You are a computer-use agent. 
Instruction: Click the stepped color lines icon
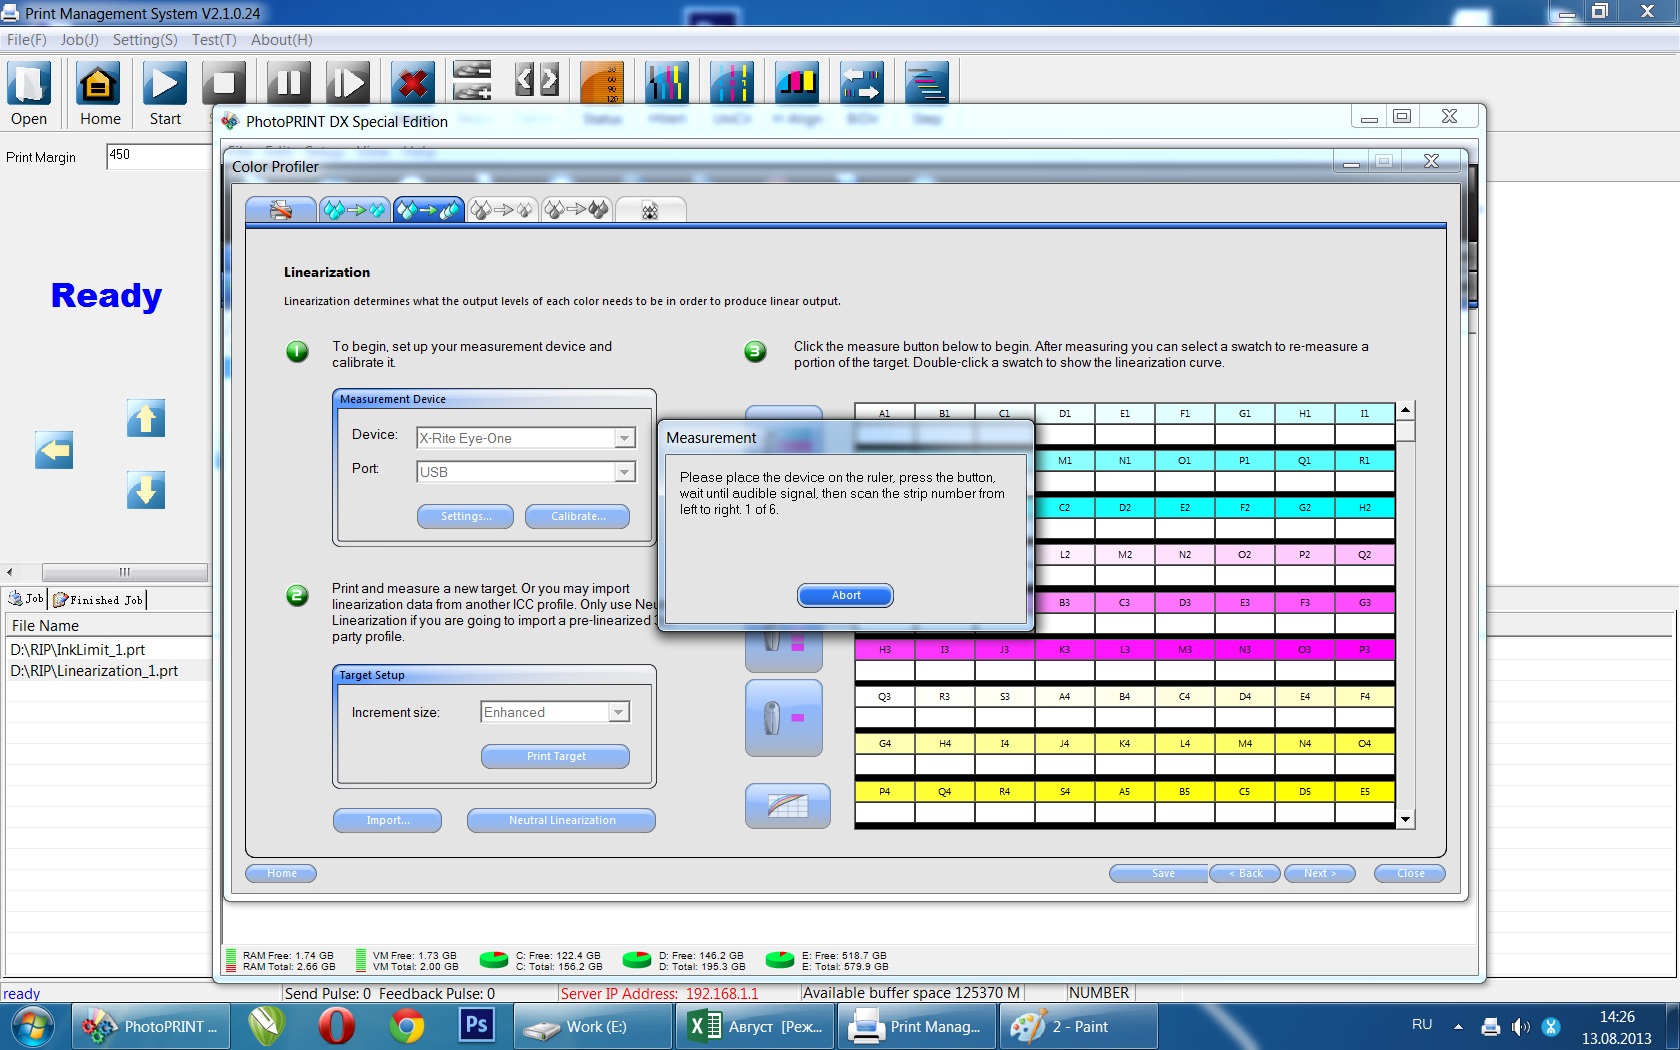(x=927, y=83)
